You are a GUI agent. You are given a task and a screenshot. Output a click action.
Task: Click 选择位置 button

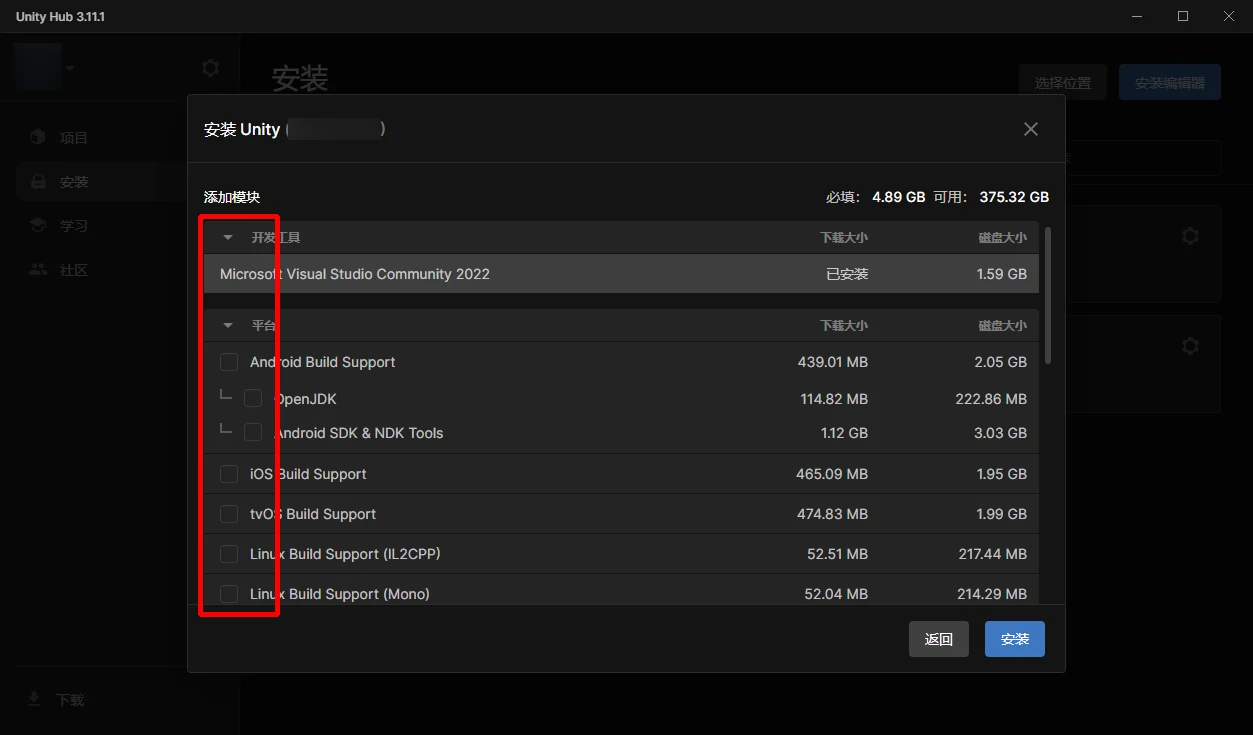tap(1063, 83)
